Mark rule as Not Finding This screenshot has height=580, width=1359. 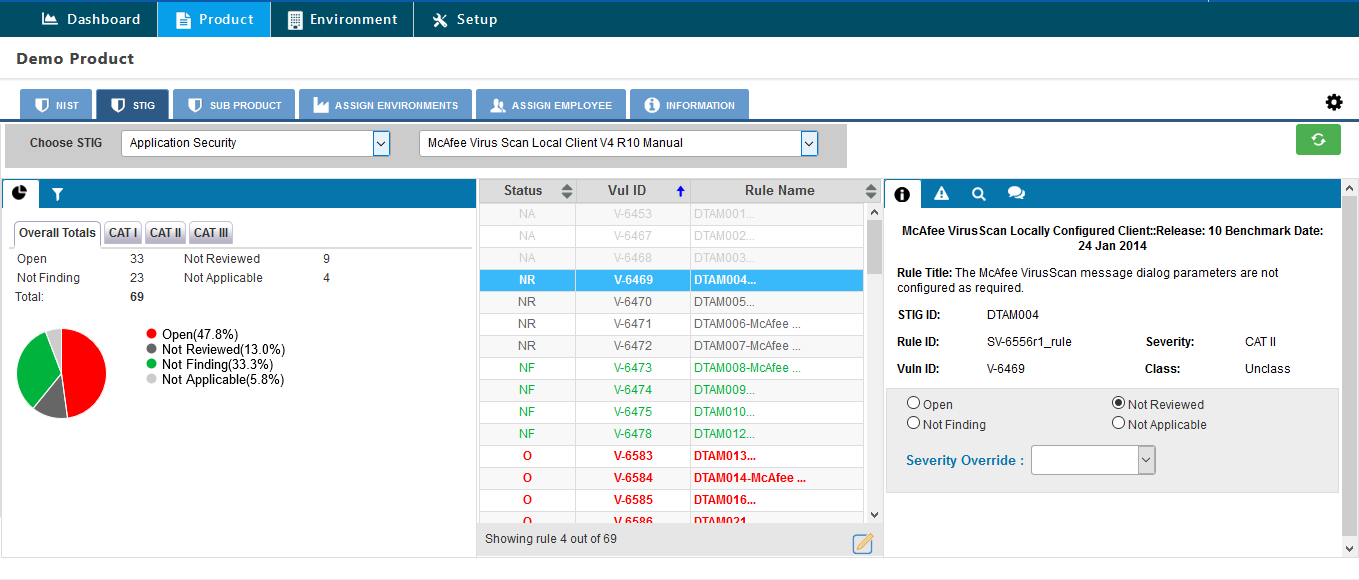point(913,423)
